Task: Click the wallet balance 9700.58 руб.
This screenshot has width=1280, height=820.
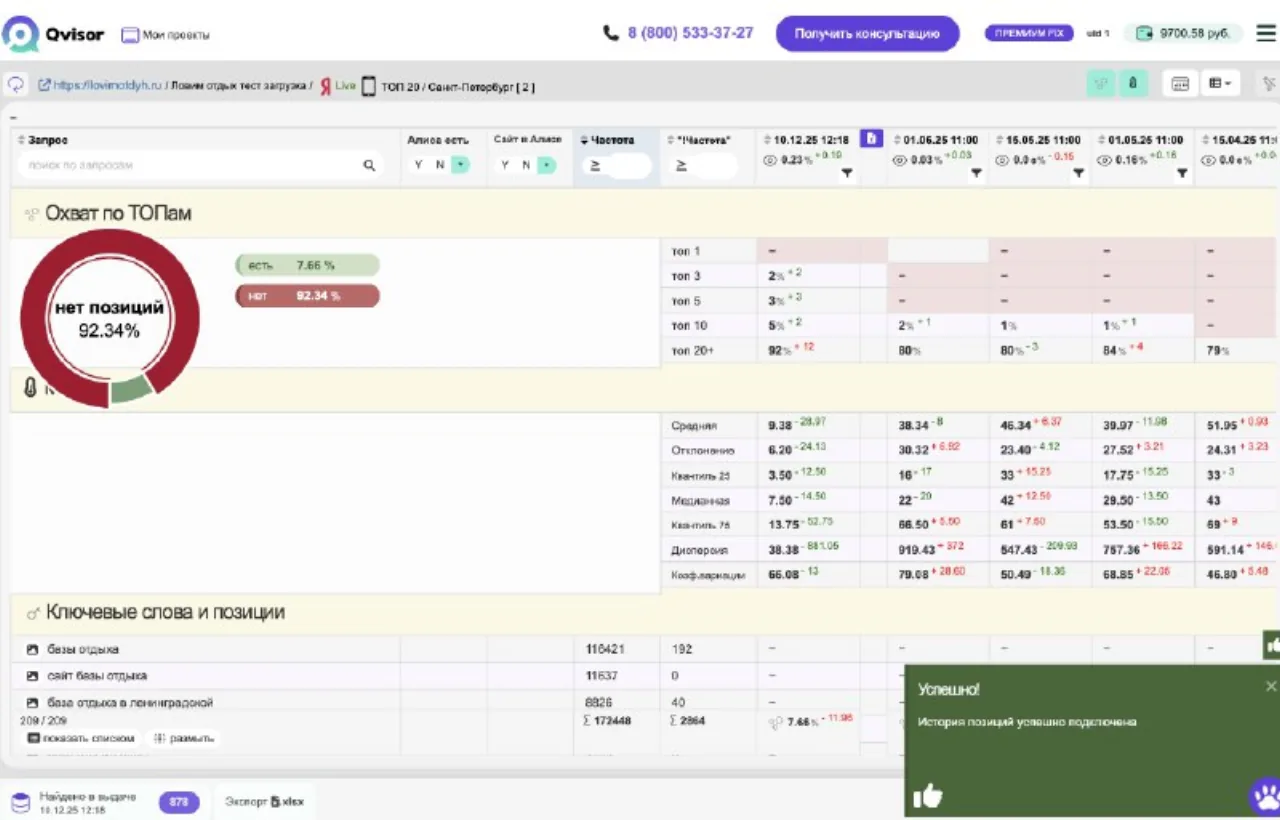Action: (x=1183, y=33)
